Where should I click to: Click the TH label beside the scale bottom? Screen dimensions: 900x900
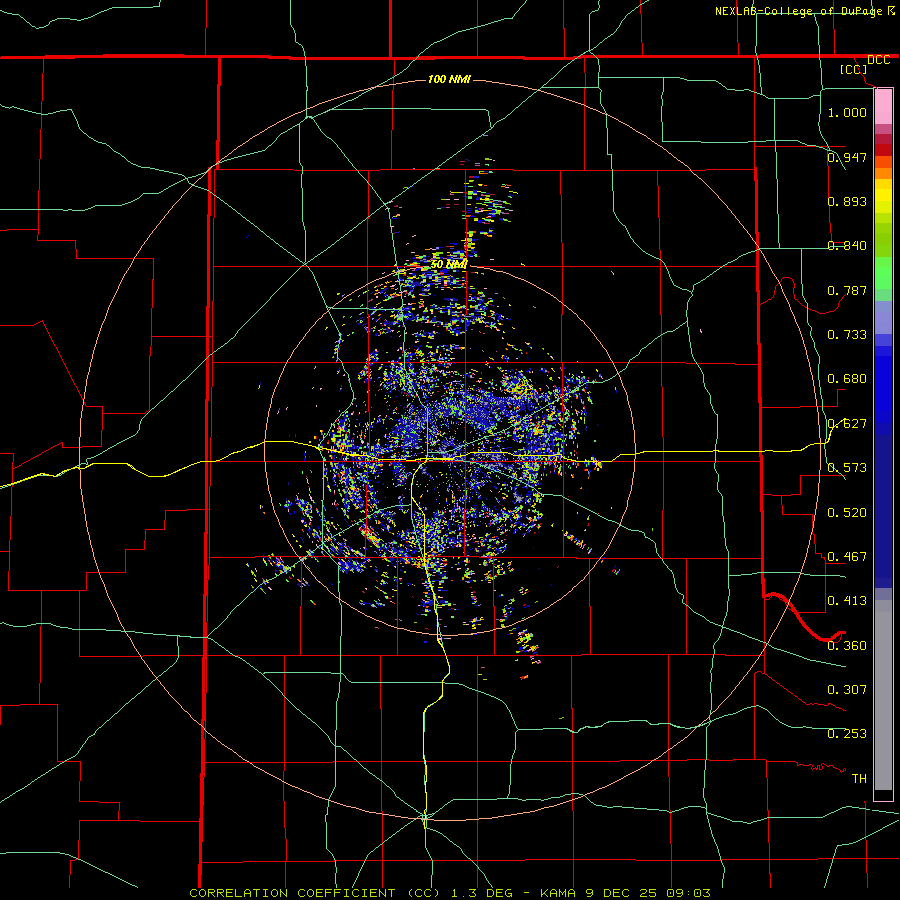pos(859,779)
